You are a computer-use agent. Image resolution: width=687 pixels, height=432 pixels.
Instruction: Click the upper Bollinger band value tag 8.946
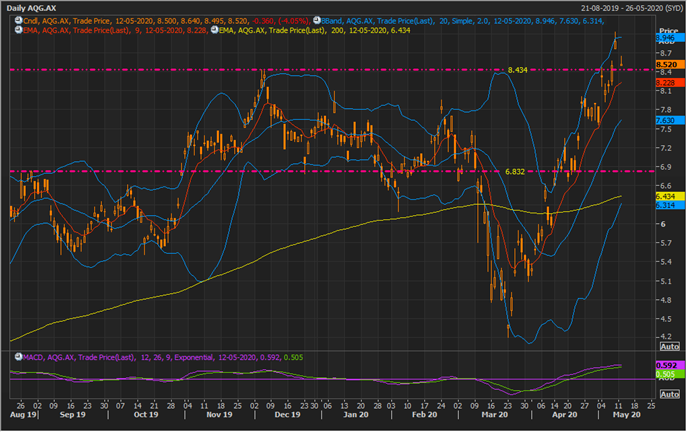point(670,38)
